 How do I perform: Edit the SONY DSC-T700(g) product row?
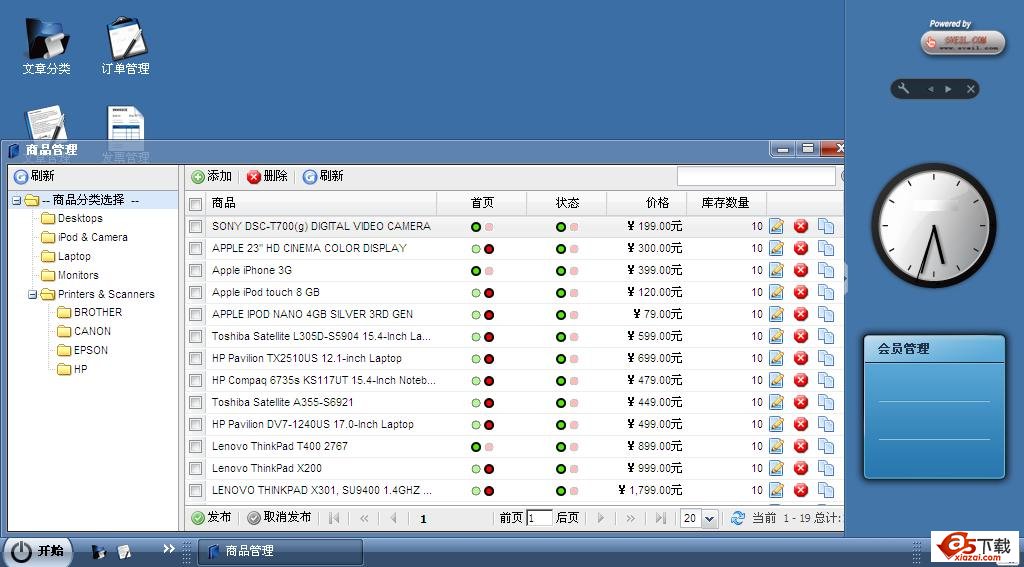coord(776,227)
